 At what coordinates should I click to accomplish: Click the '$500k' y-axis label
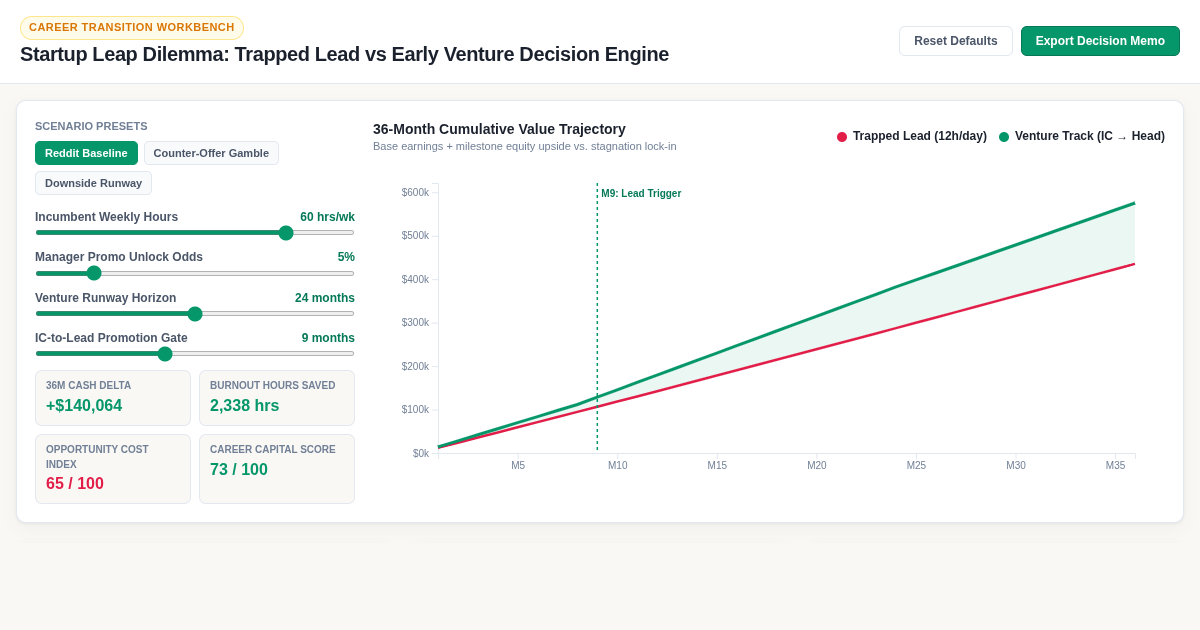[x=415, y=236]
